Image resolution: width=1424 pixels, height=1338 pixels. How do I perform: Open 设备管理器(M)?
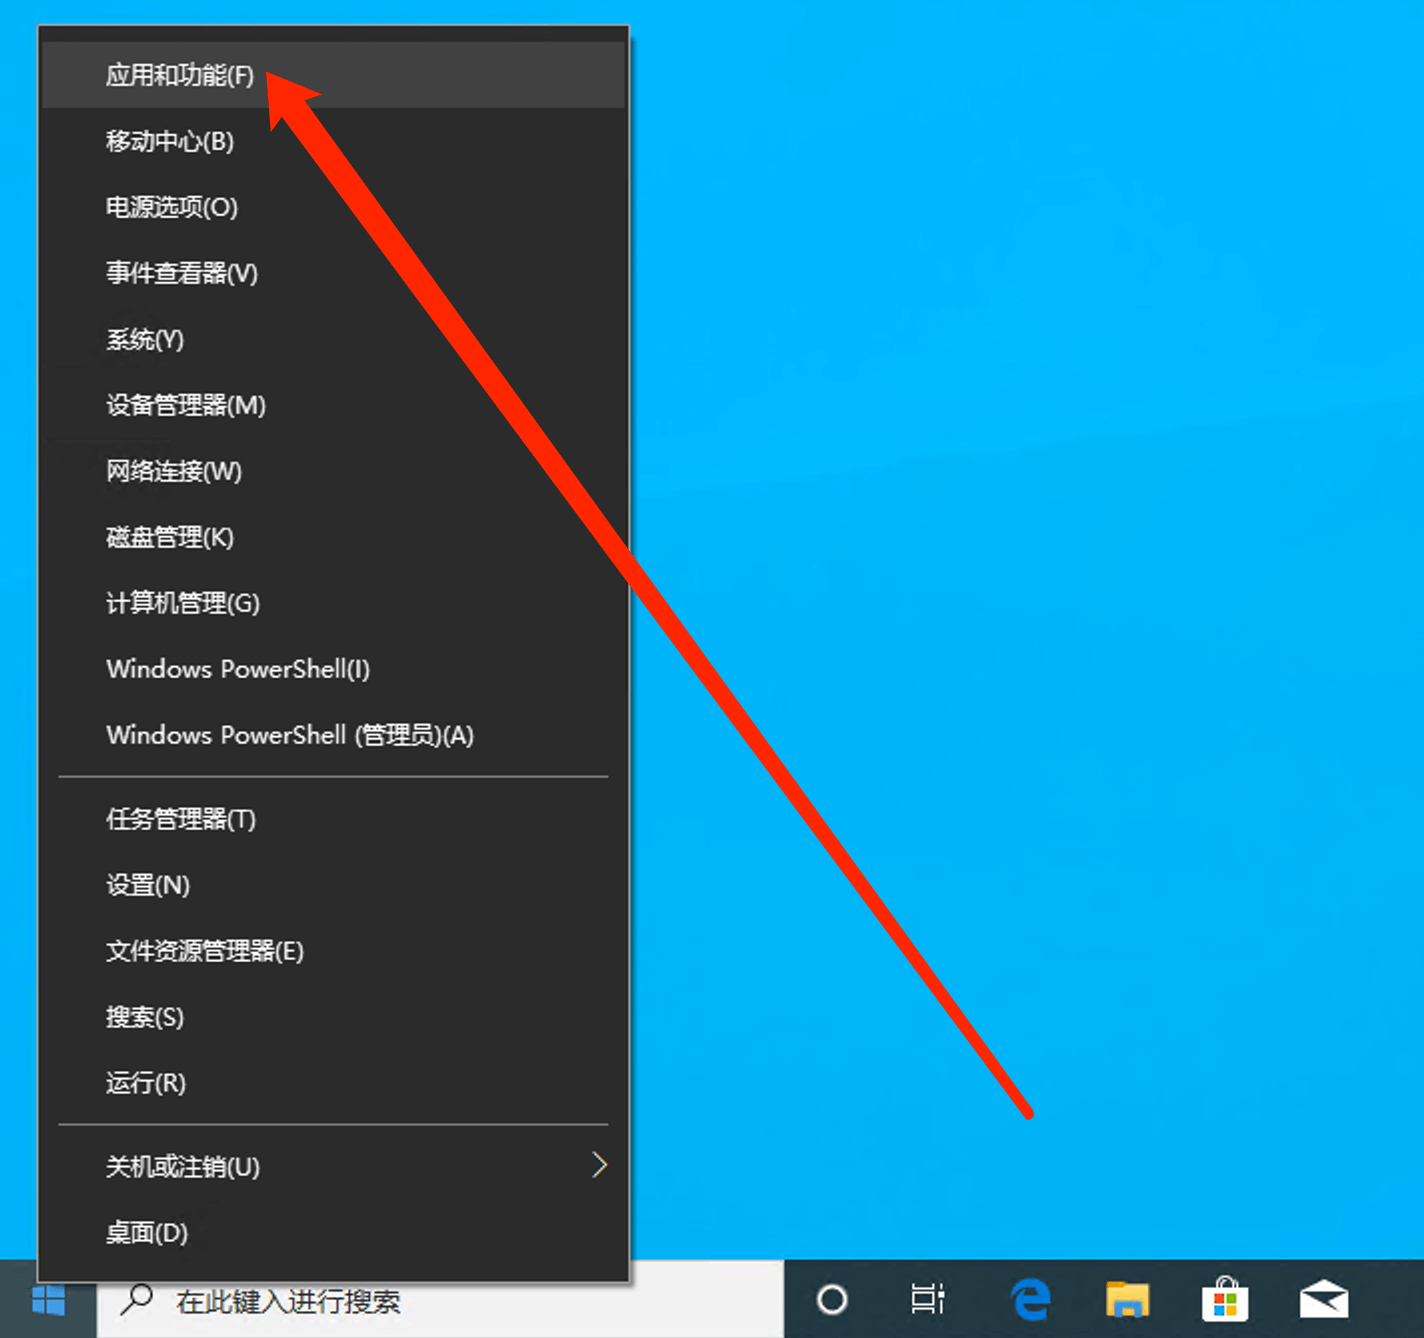pos(333,405)
